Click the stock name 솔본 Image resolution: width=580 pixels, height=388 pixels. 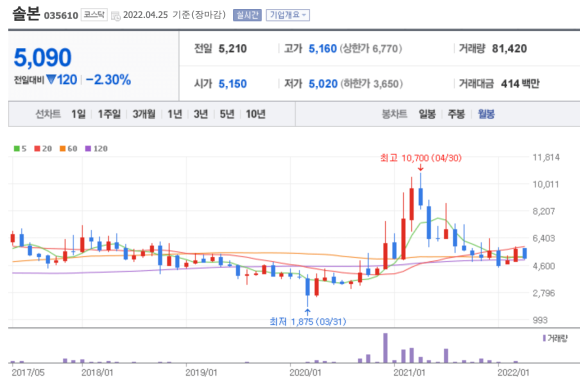click(x=26, y=14)
